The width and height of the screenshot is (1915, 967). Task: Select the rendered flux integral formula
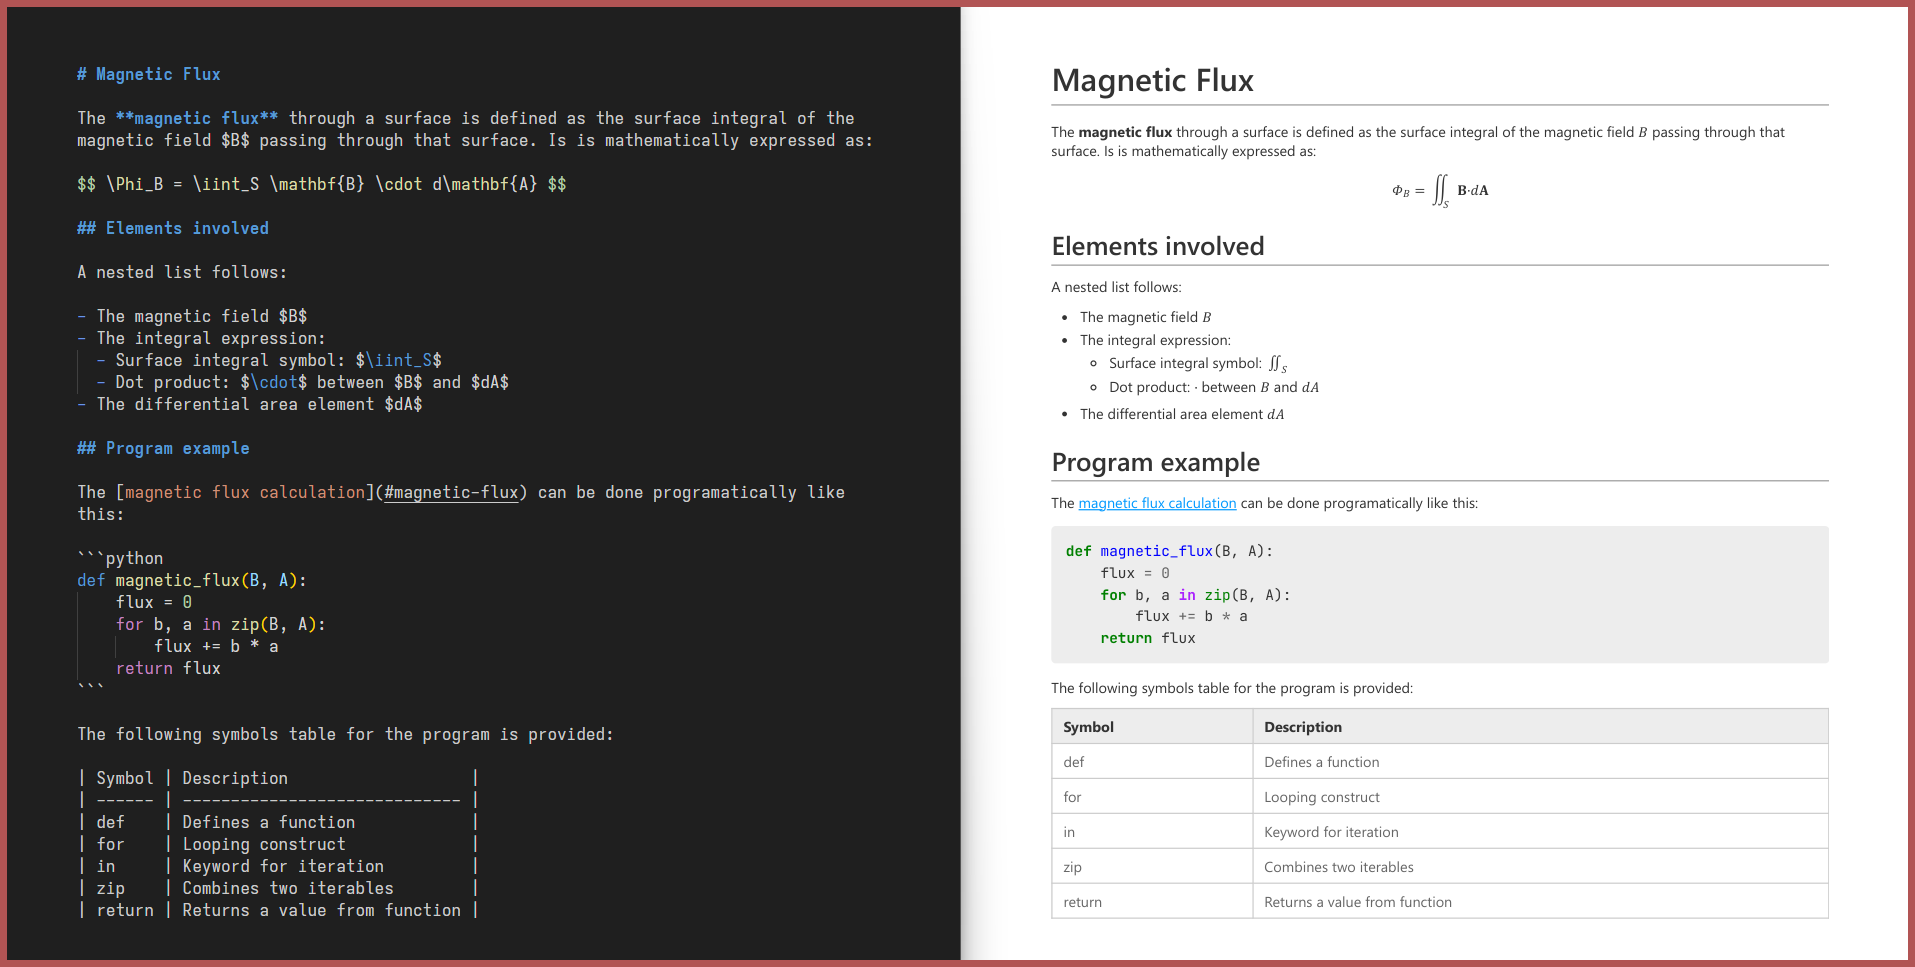tap(1439, 190)
